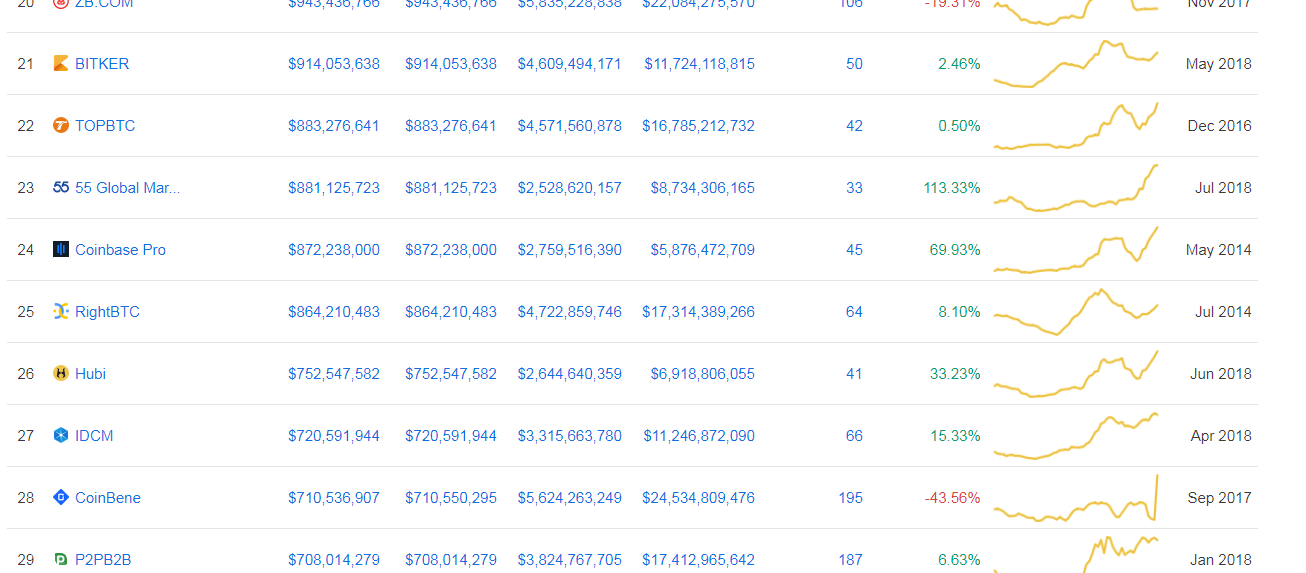Open the TOPBTC exchange link
Image resolution: width=1306 pixels, height=573 pixels.
click(105, 126)
